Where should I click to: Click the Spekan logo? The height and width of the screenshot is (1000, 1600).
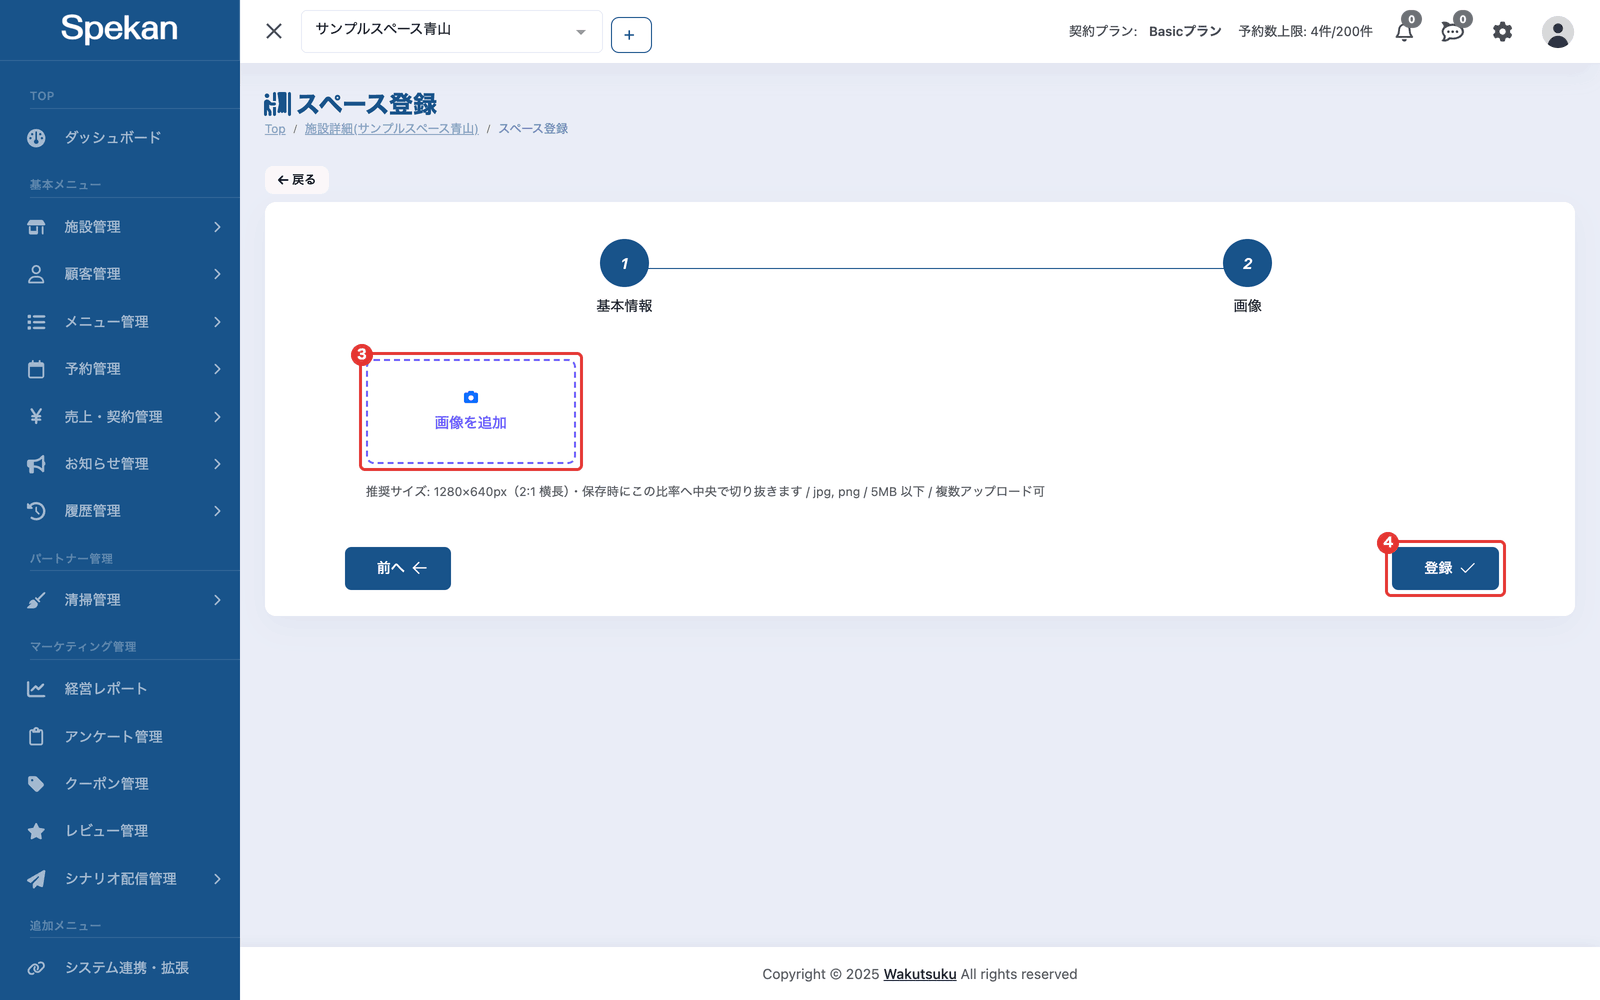(x=119, y=28)
